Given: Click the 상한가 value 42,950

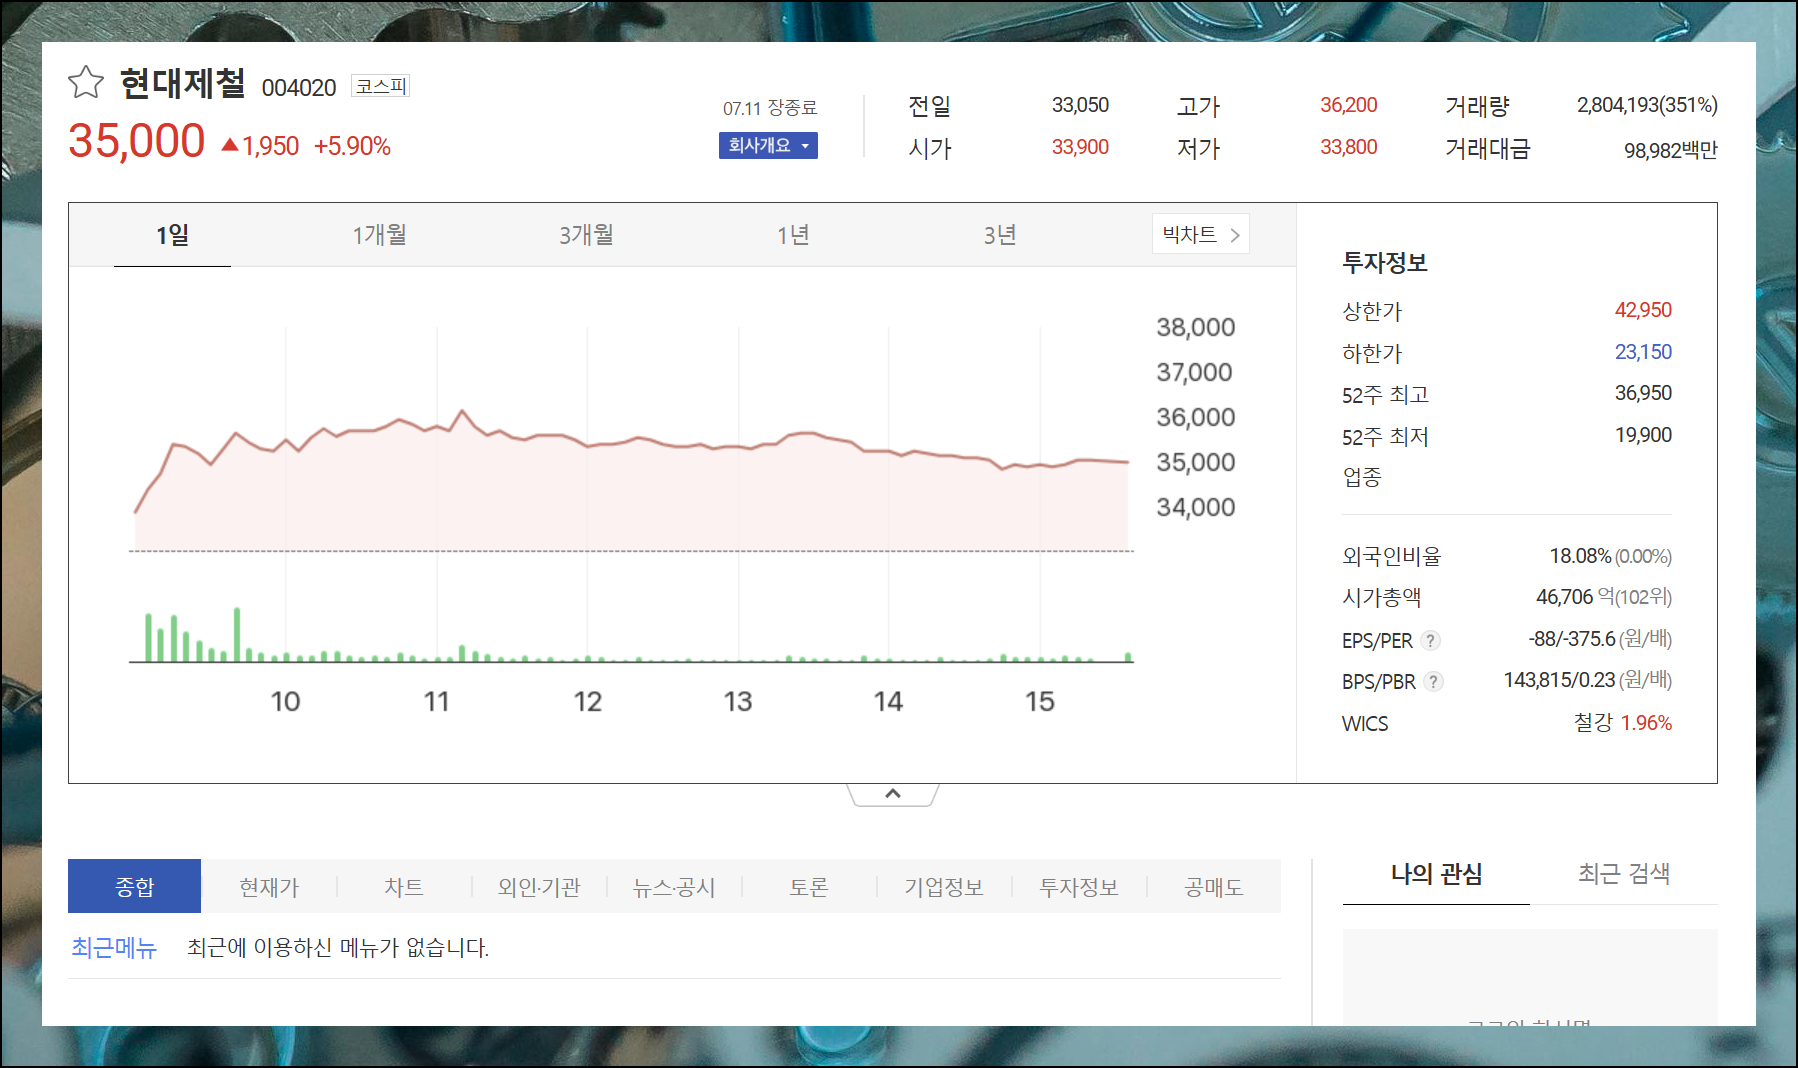Looking at the screenshot, I should point(1643,310).
